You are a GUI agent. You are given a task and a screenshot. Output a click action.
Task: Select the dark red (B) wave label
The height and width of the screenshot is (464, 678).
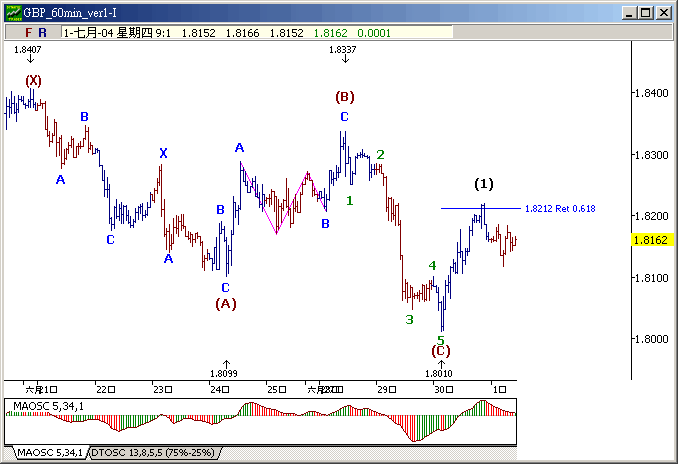(345, 96)
